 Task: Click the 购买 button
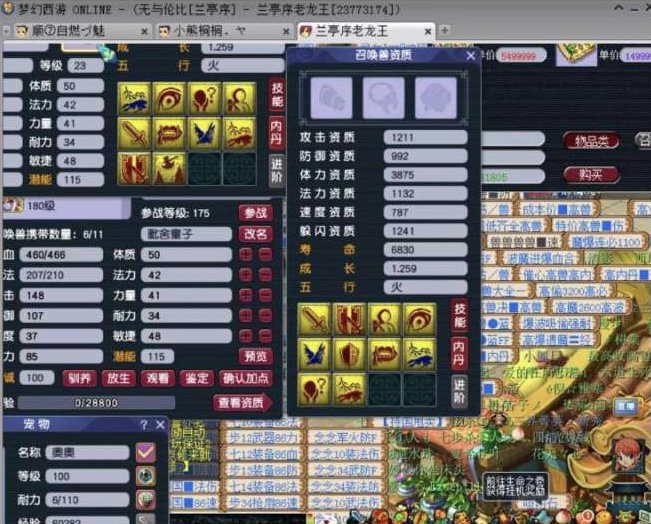pos(592,175)
